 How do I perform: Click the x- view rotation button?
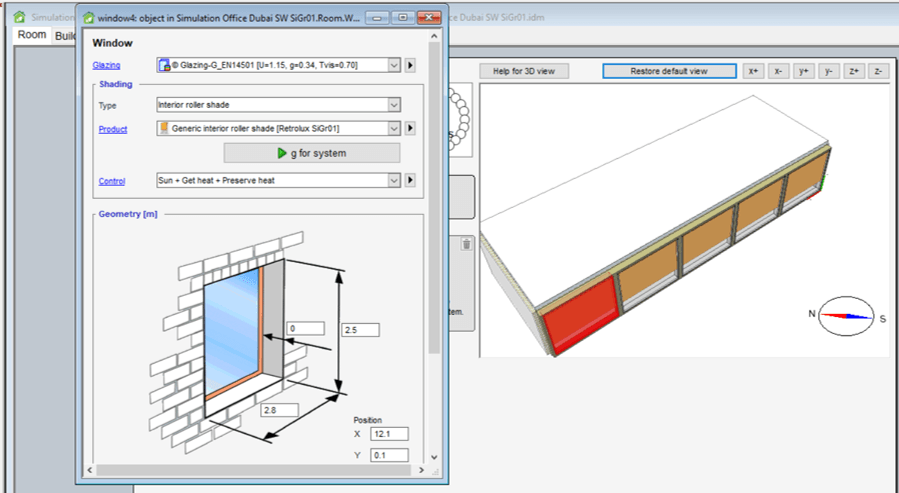(779, 71)
